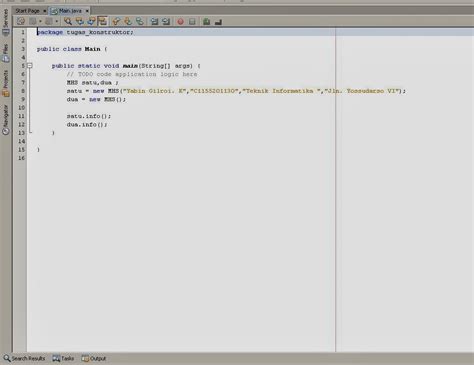Go to Next Bookmark icon

tap(128, 22)
